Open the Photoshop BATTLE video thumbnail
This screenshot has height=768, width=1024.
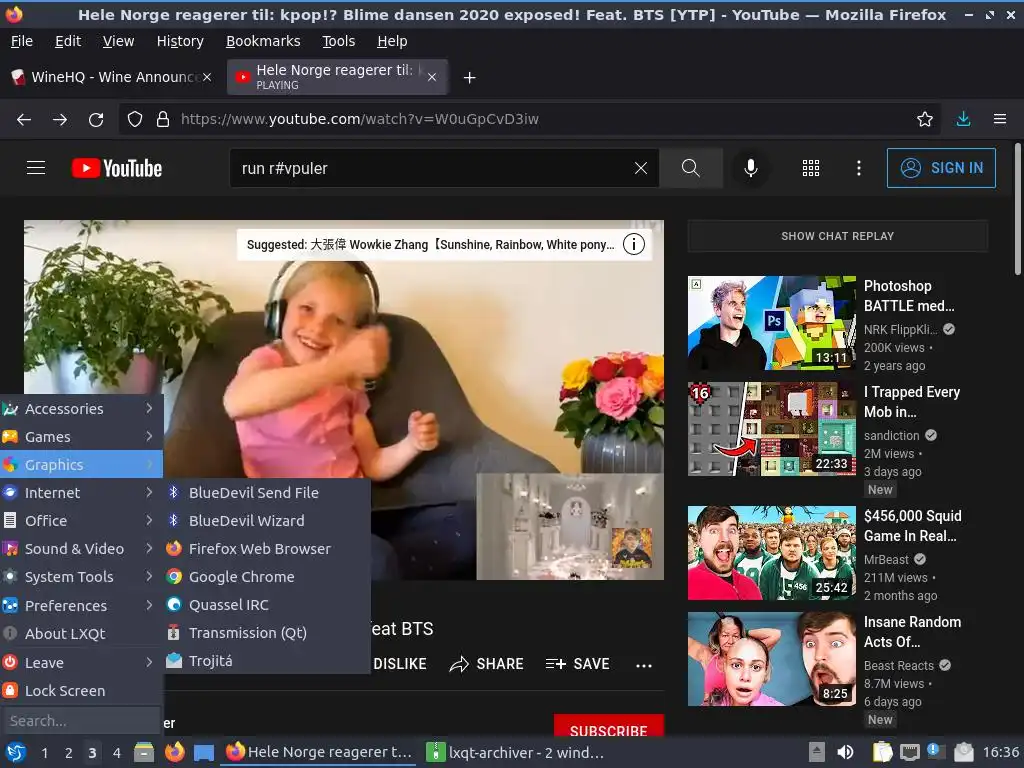[771, 323]
